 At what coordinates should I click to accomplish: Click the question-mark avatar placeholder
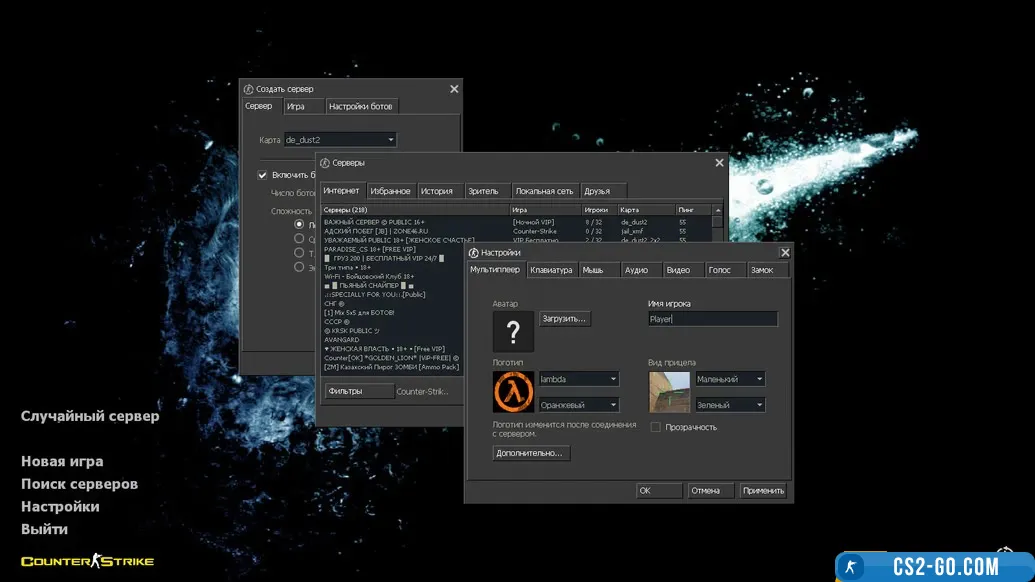click(x=513, y=331)
